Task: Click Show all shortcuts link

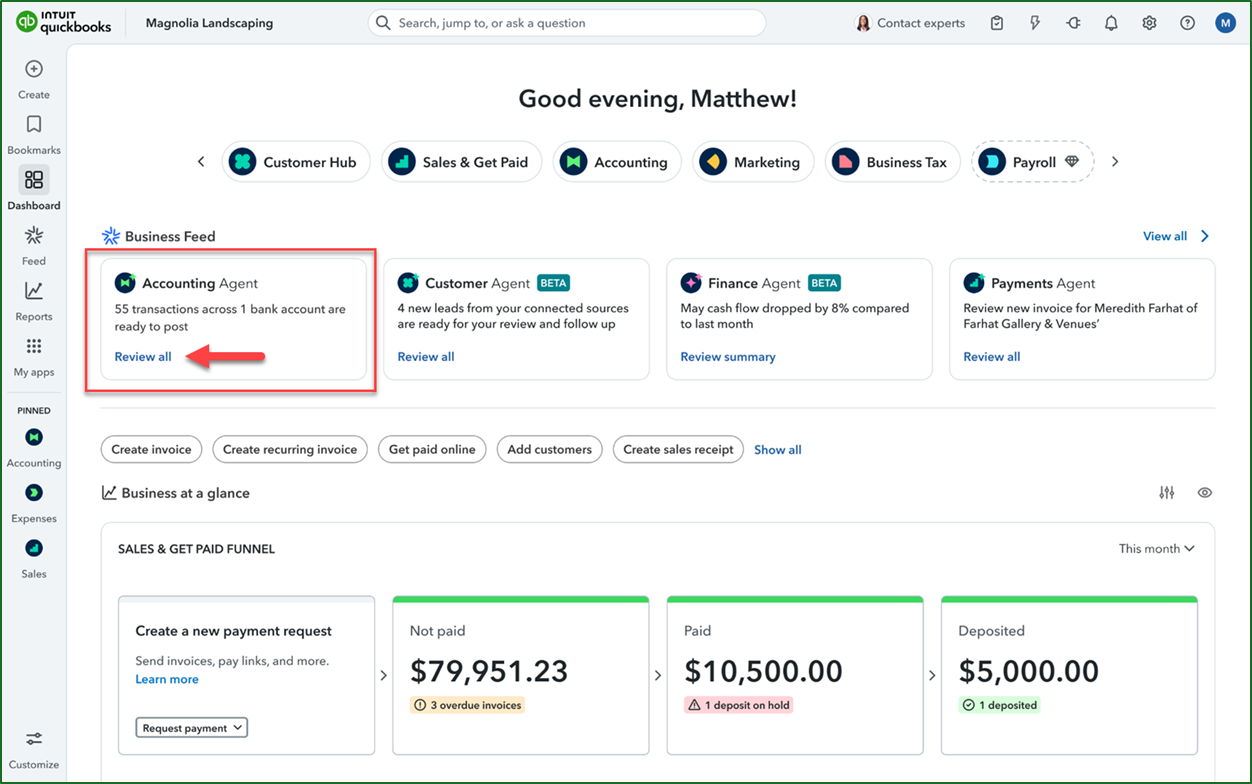Action: (778, 449)
